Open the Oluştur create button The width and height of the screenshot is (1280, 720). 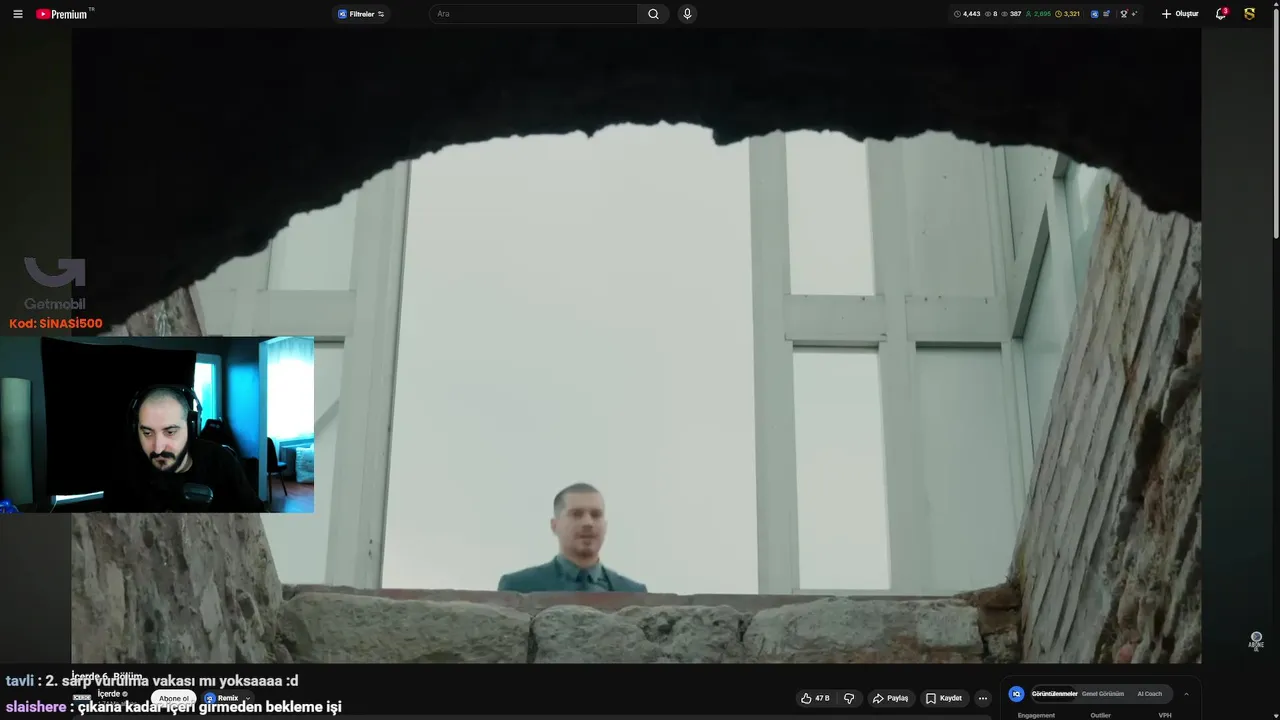1180,14
